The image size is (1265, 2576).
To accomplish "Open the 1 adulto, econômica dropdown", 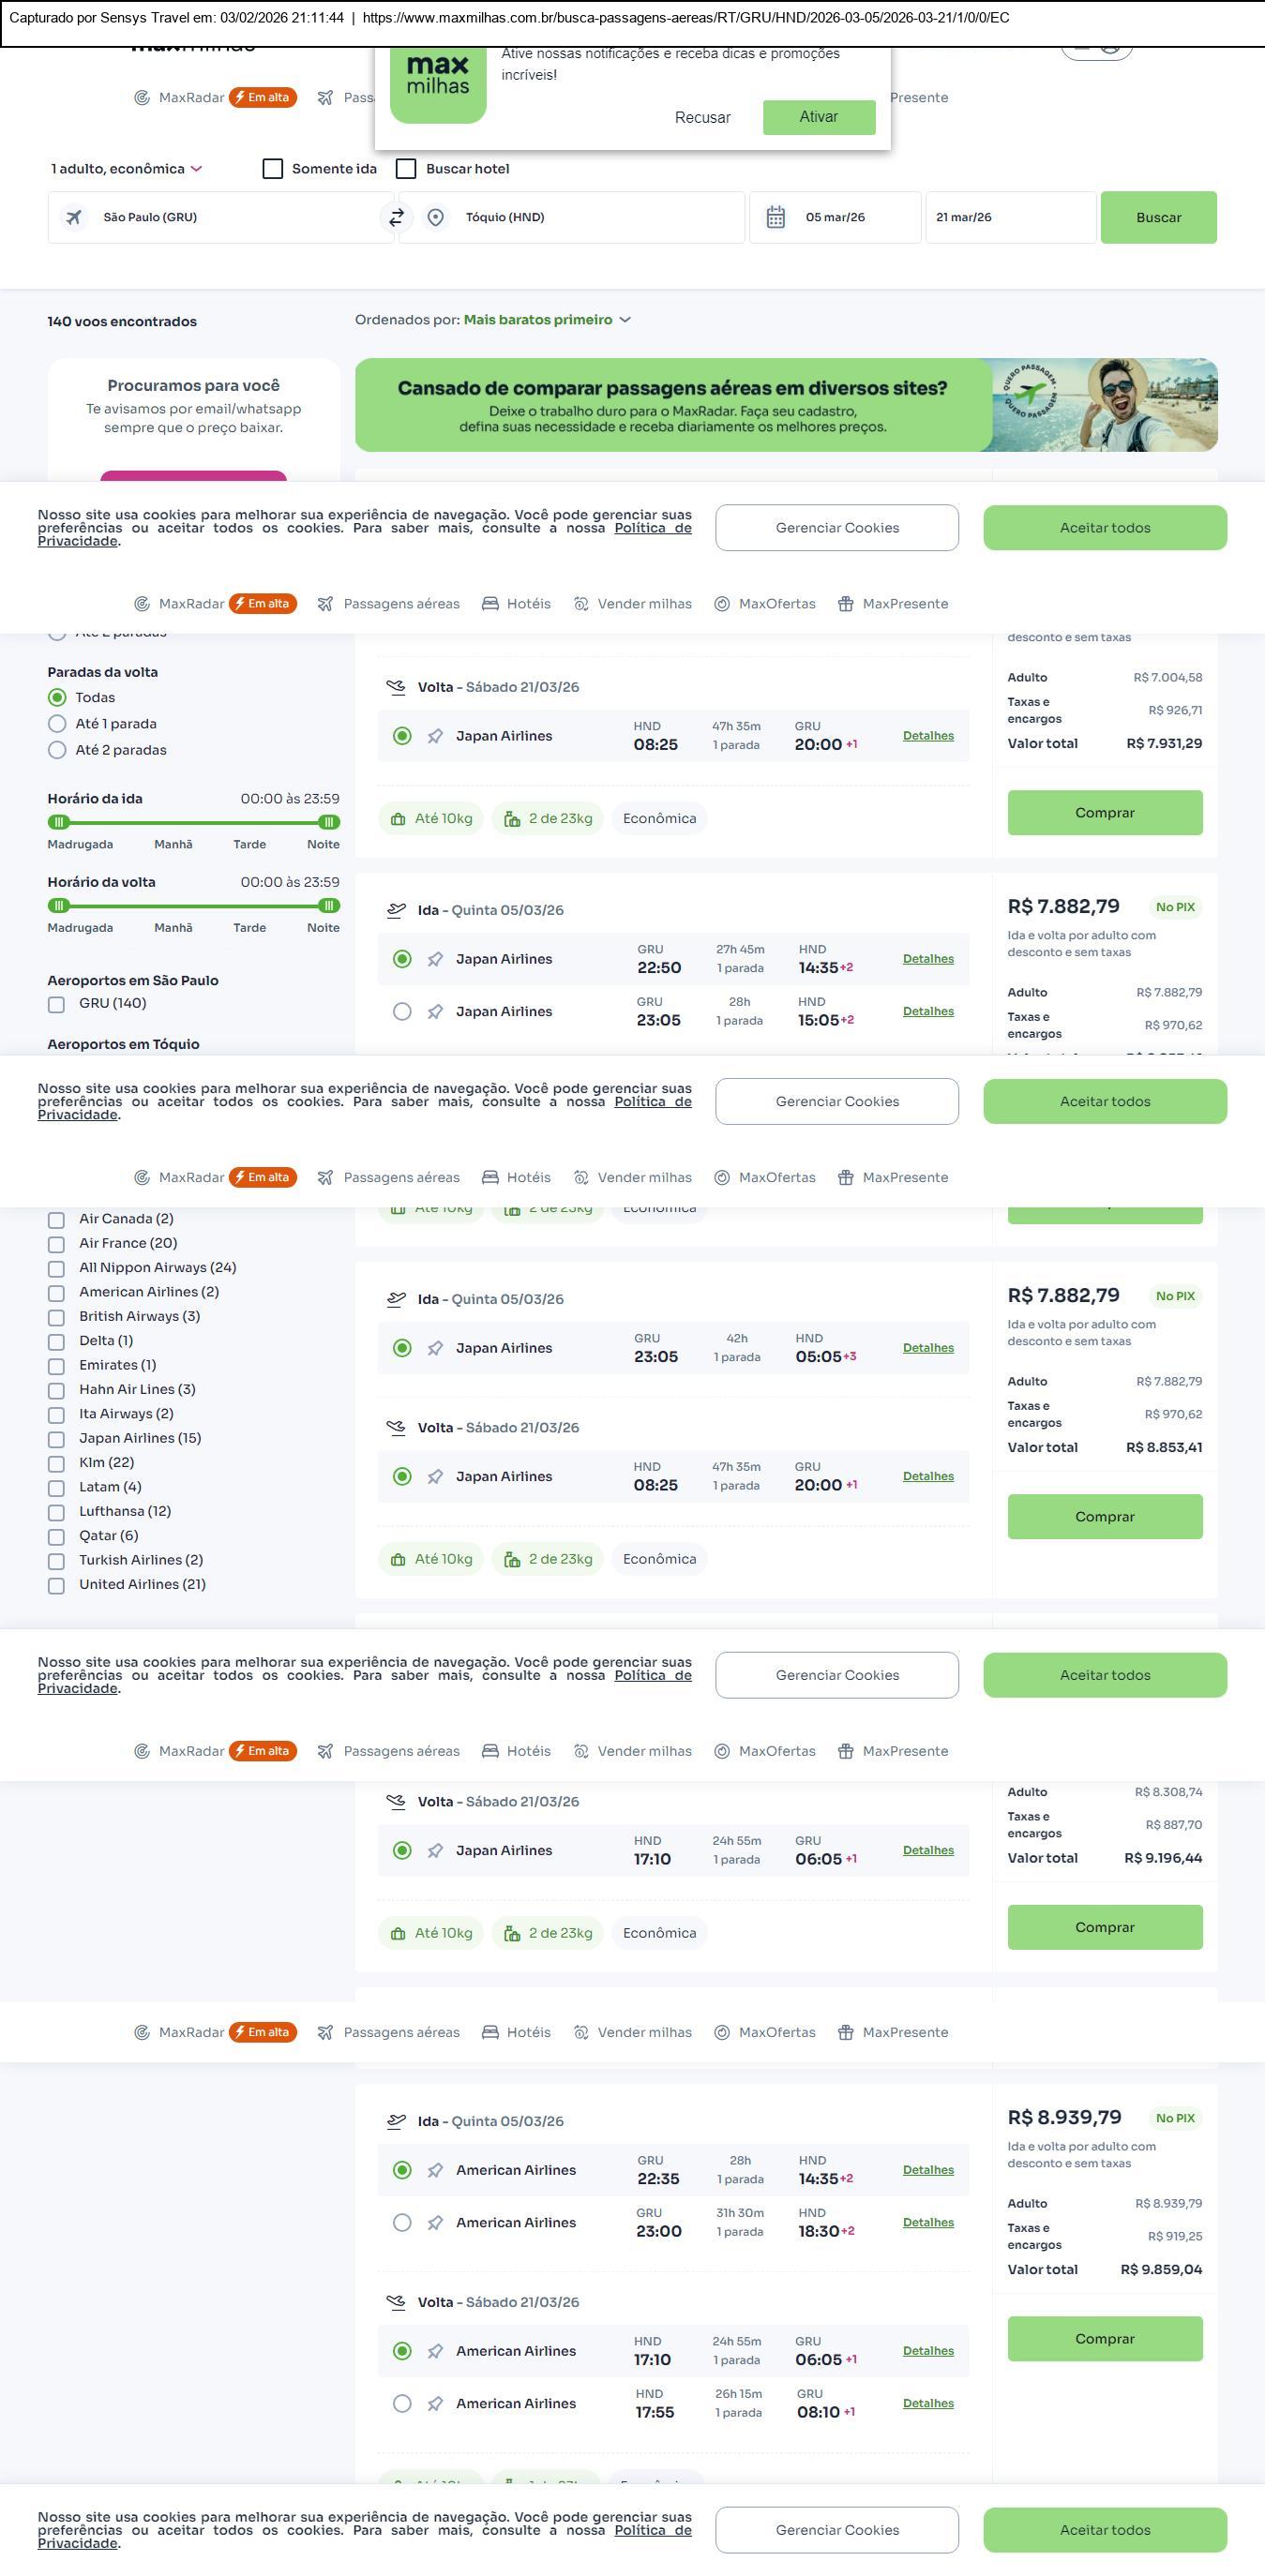I will click(x=126, y=169).
